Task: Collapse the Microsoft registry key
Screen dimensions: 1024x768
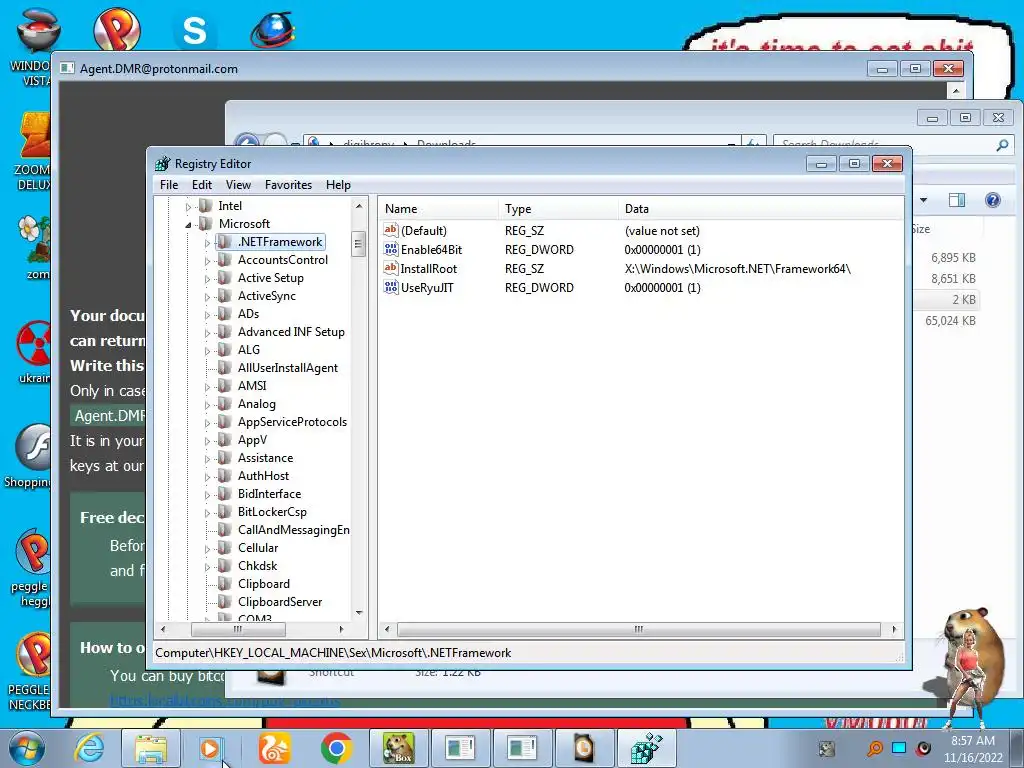Action: [x=188, y=225]
